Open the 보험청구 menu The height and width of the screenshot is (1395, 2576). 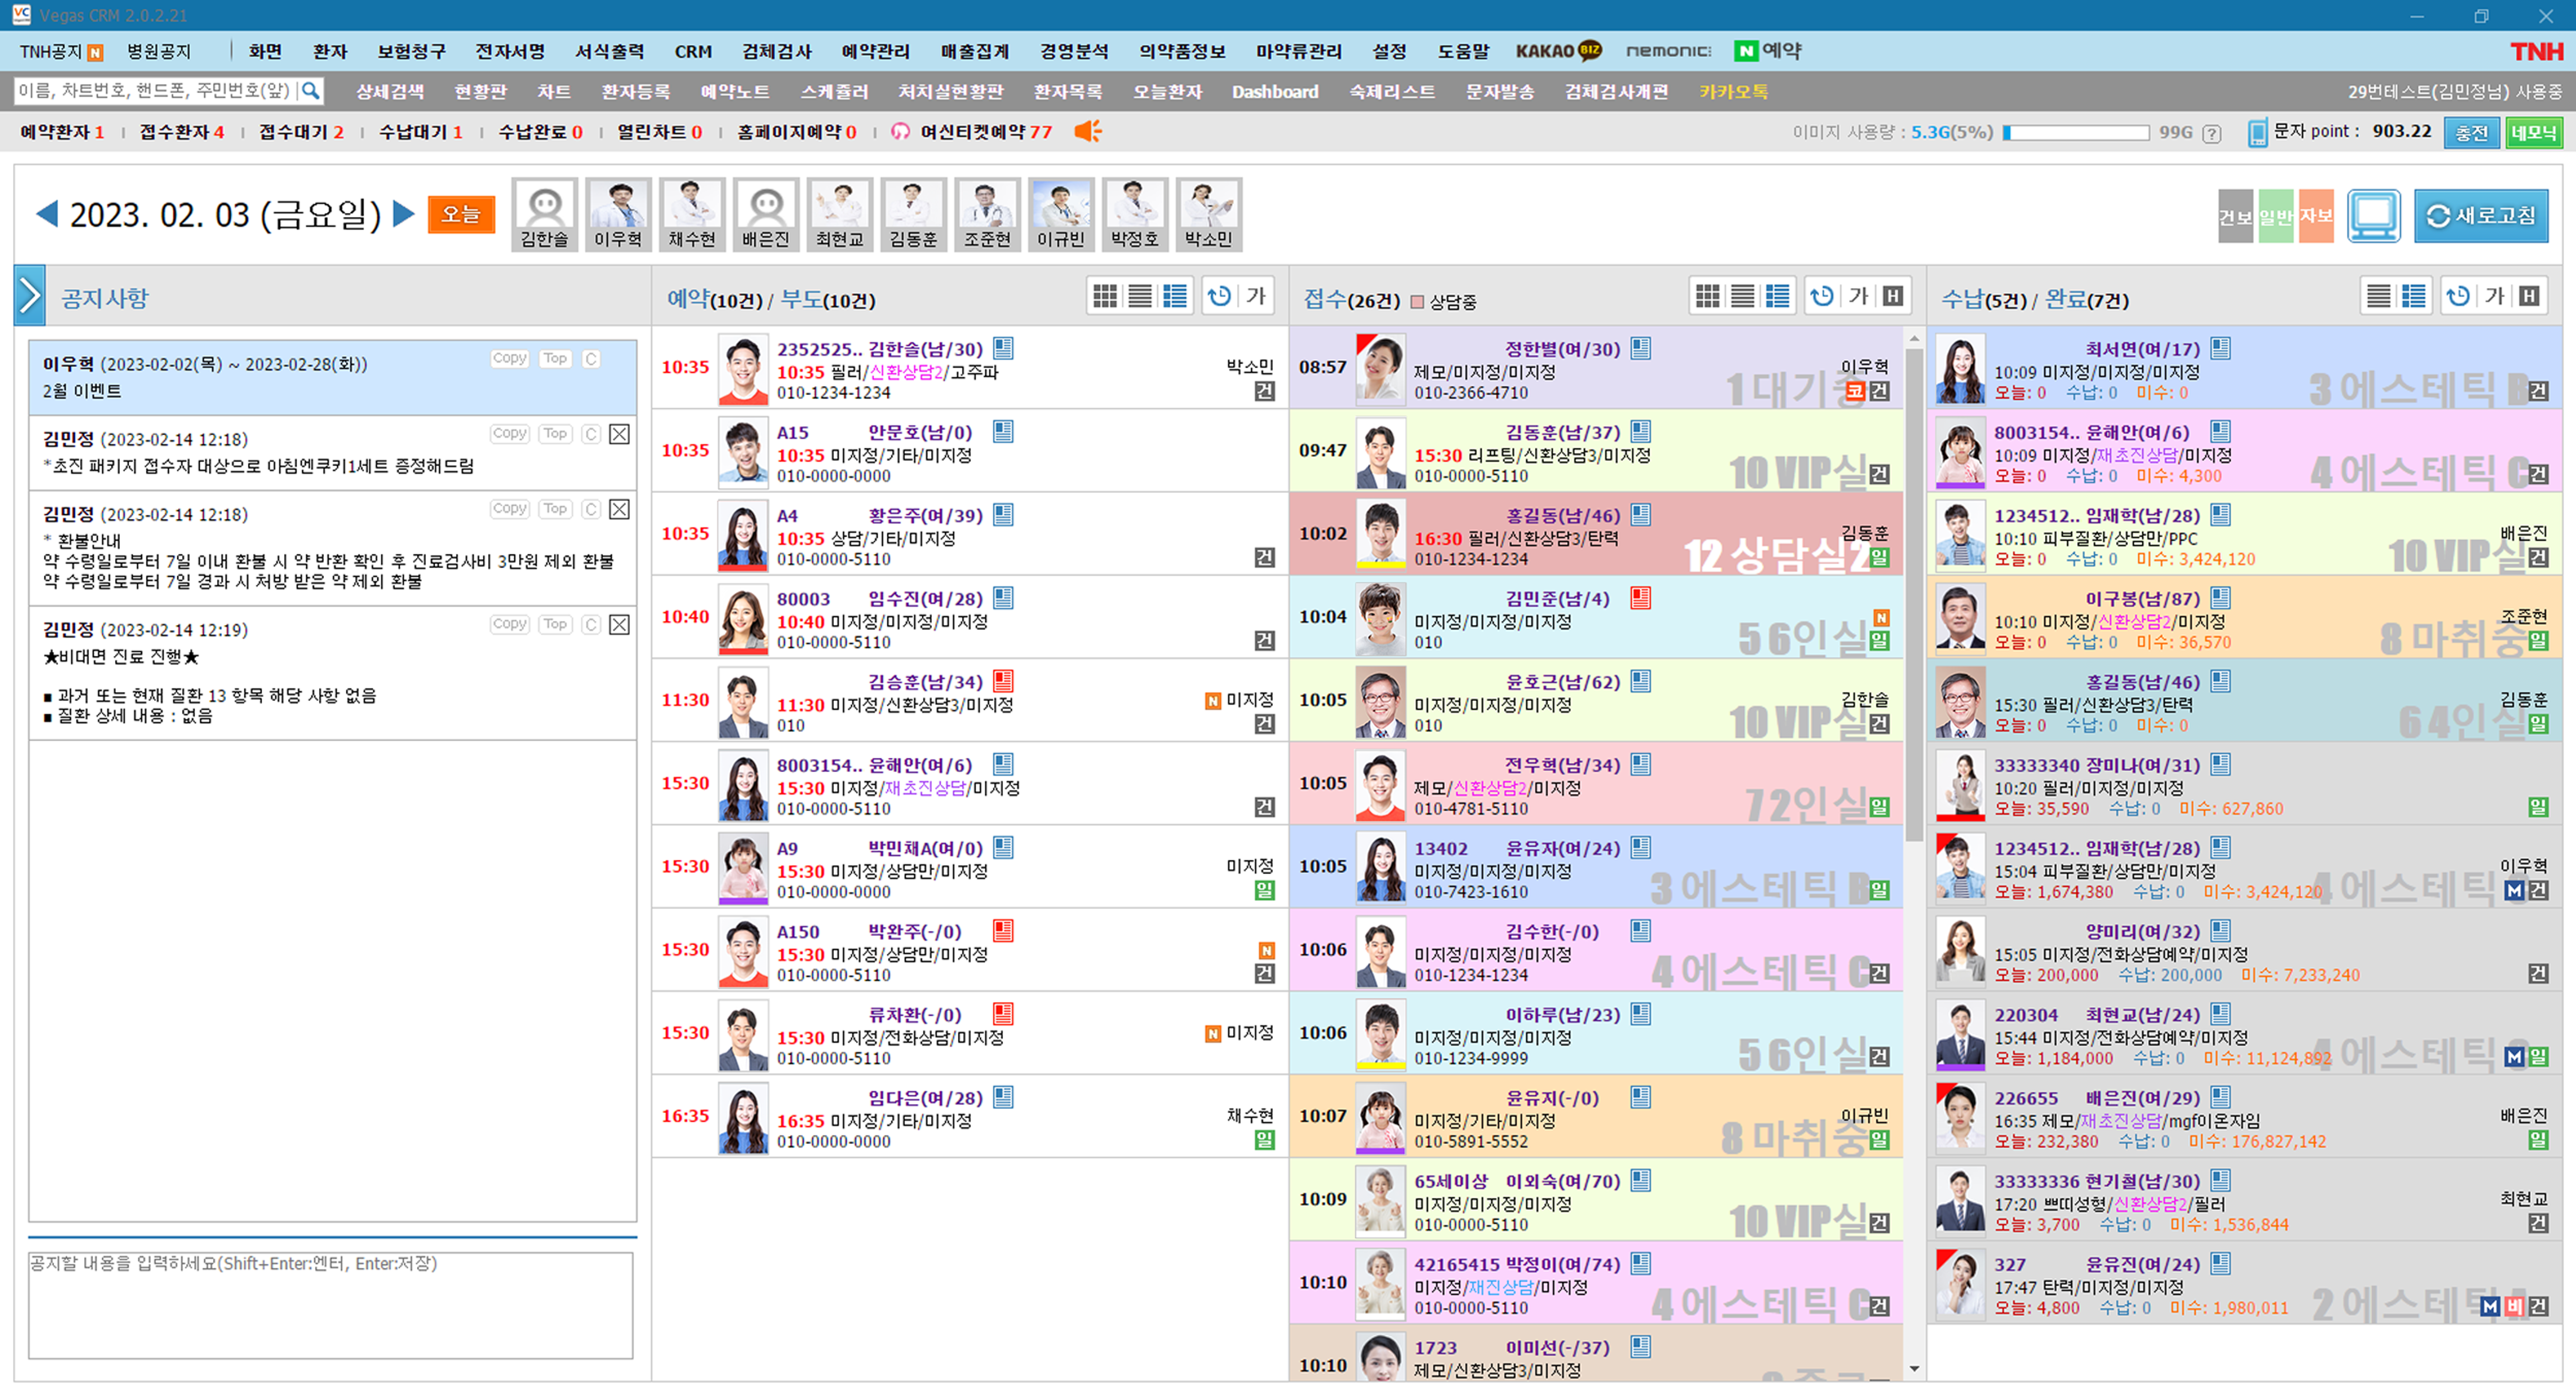click(411, 51)
